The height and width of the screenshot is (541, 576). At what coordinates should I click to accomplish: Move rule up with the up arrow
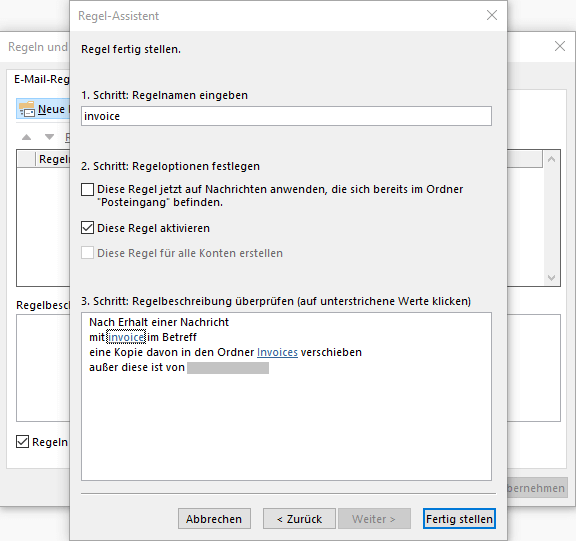click(x=26, y=137)
